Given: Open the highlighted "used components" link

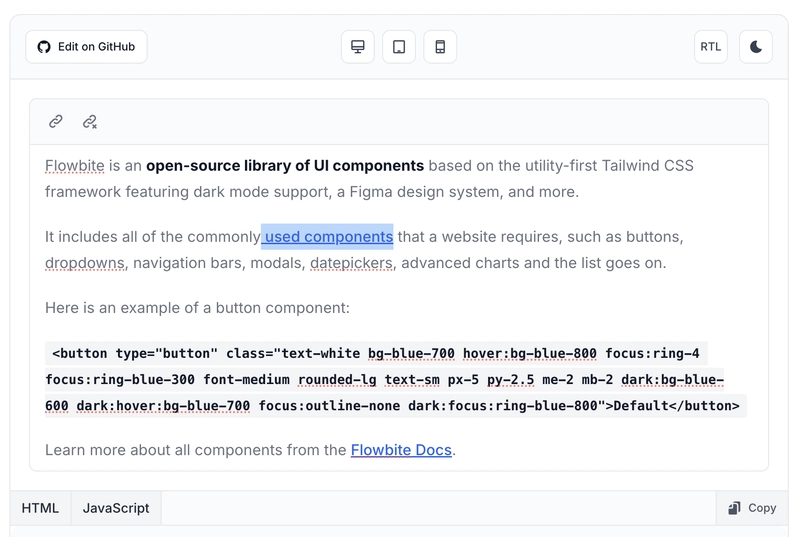Looking at the screenshot, I should pos(327,237).
